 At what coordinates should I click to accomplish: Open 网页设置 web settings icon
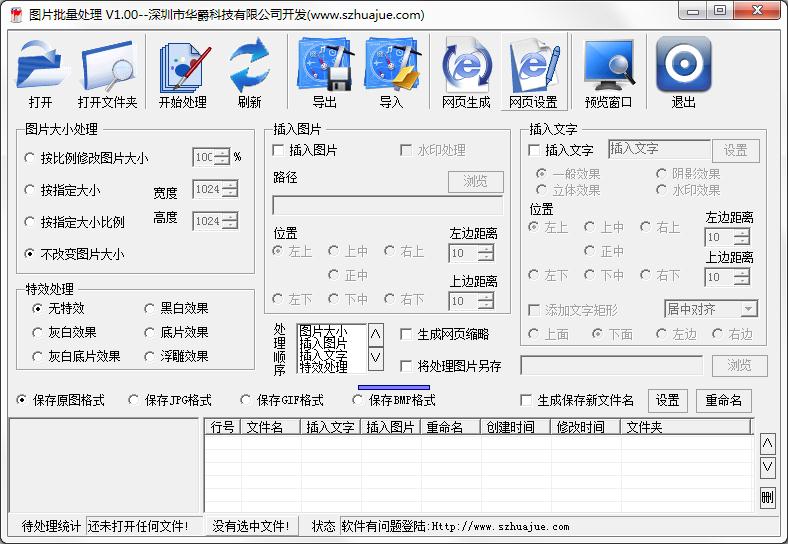point(533,72)
